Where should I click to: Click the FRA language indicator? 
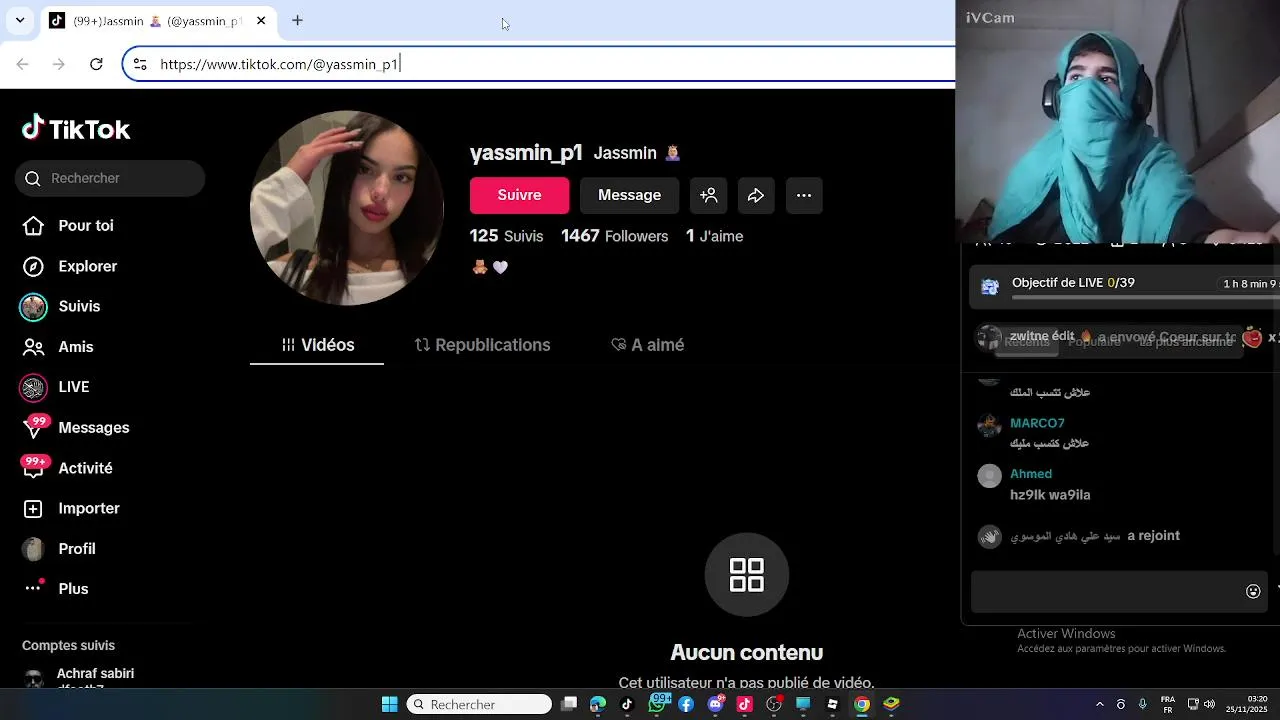point(1167,705)
